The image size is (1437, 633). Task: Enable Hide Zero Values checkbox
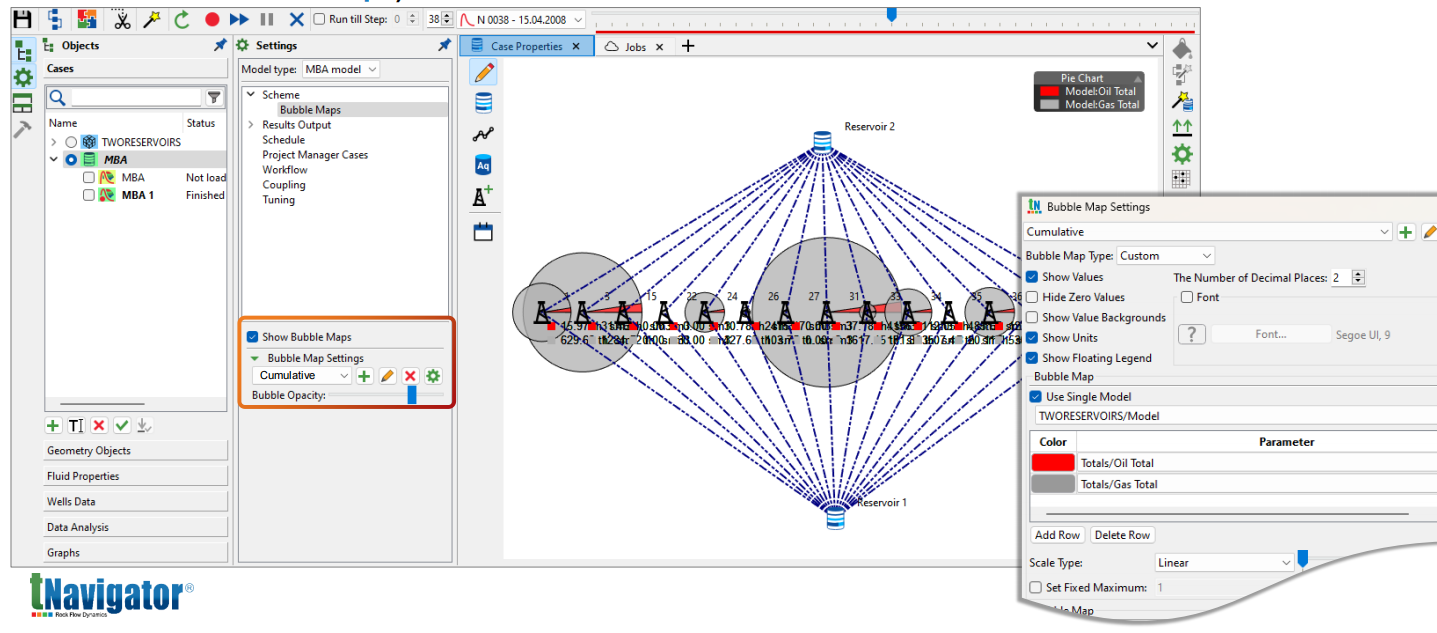tap(1032, 297)
